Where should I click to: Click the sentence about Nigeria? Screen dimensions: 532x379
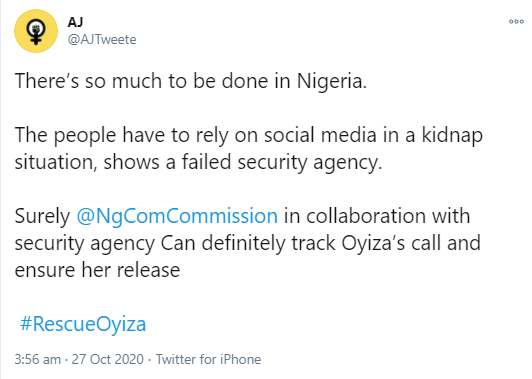(x=191, y=81)
